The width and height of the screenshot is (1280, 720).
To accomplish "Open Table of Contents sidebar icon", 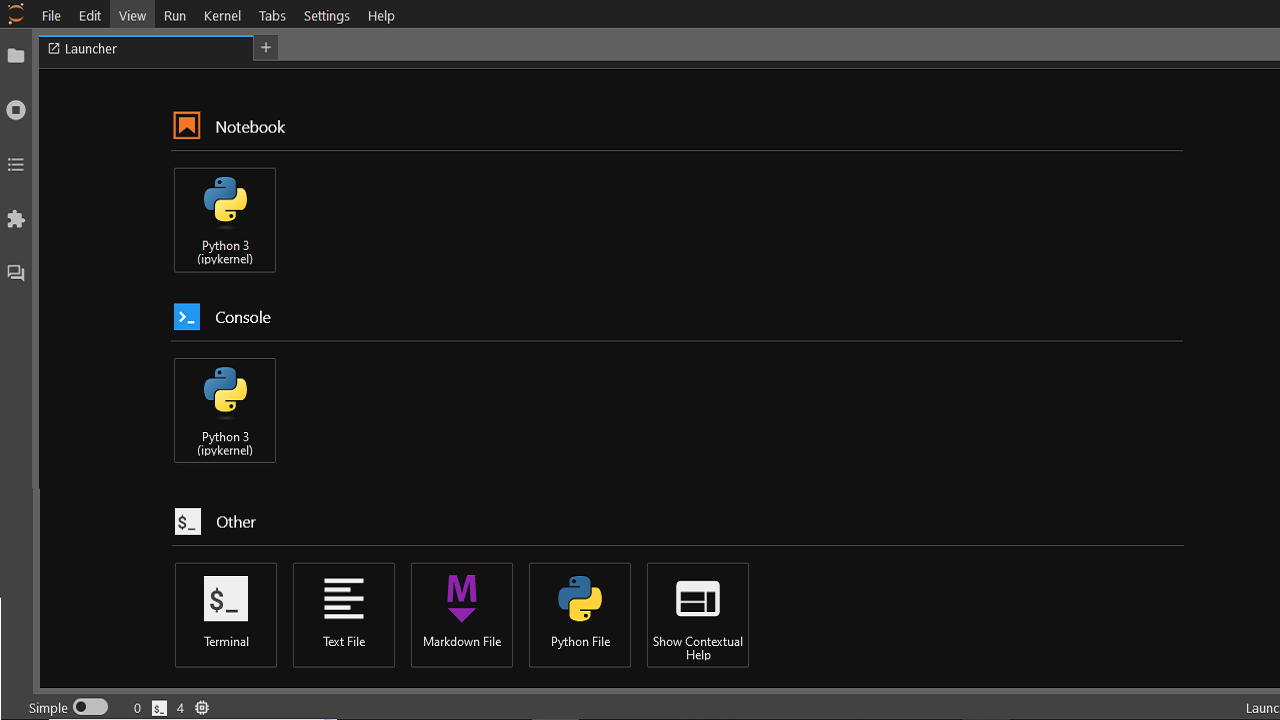I will click(x=16, y=165).
